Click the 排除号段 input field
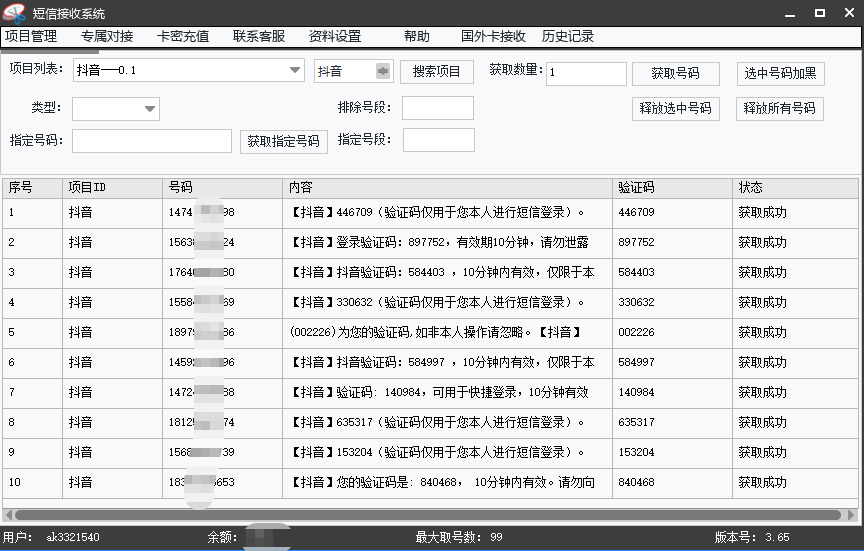Image resolution: width=864 pixels, height=551 pixels. click(437, 108)
